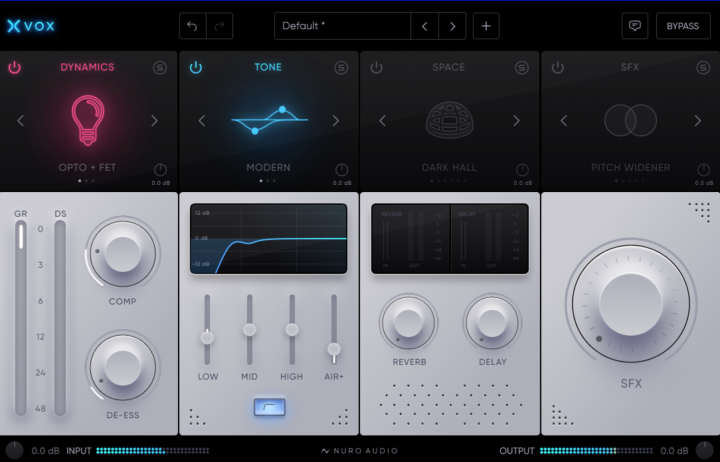Click the TONE module title
The height and width of the screenshot is (462, 720).
268,67
